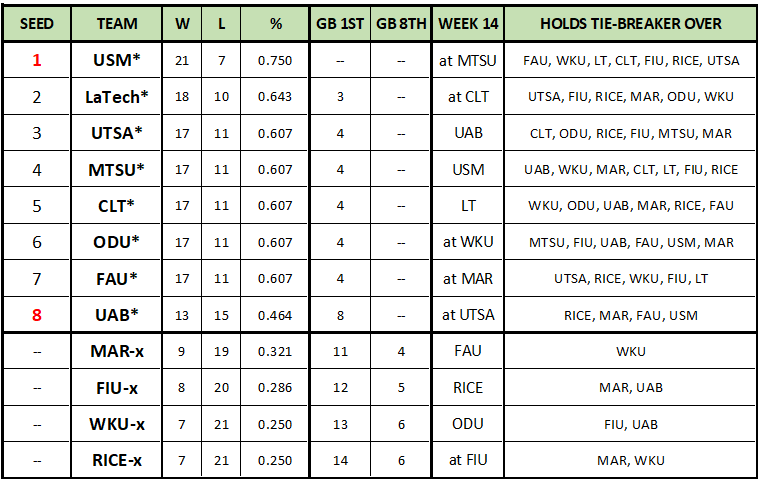Click the 0.750 percentage cell
Image resolution: width=758 pixels, height=481 pixels.
click(x=275, y=60)
